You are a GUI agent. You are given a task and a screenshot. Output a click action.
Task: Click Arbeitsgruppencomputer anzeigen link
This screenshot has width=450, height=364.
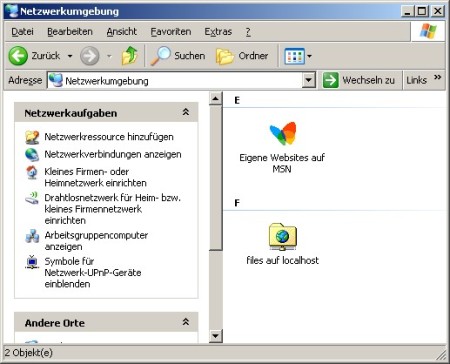96,241
